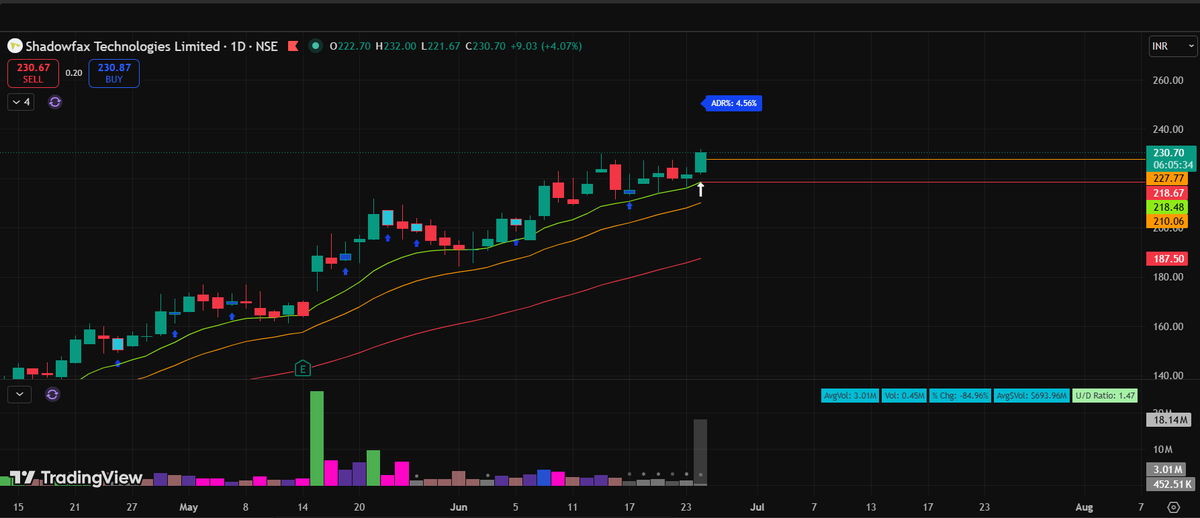The image size is (1200, 518).
Task: Click the 27 date label on time axis
Action: [x=131, y=508]
